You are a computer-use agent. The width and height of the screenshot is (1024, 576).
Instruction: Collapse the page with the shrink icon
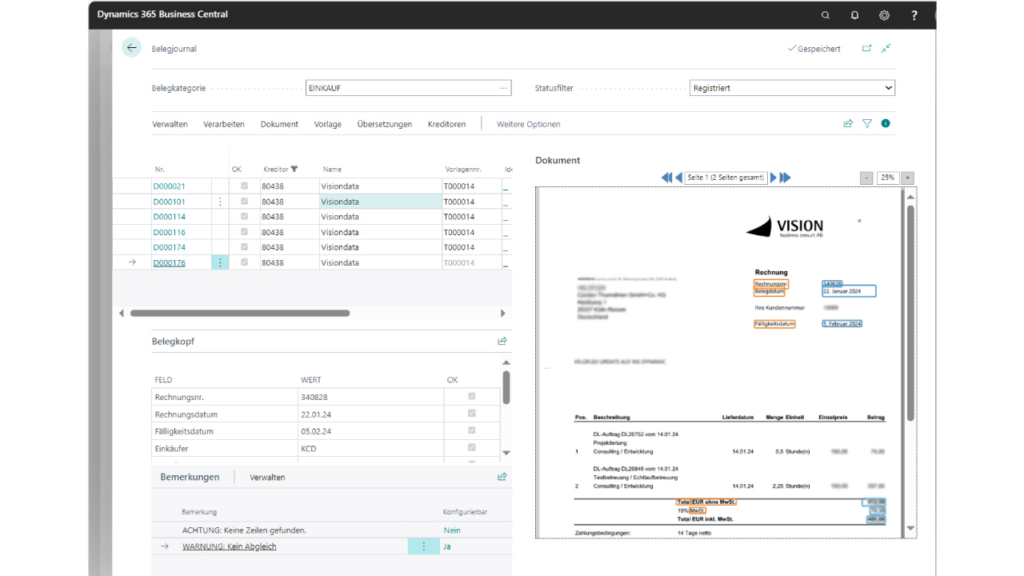tap(886, 48)
